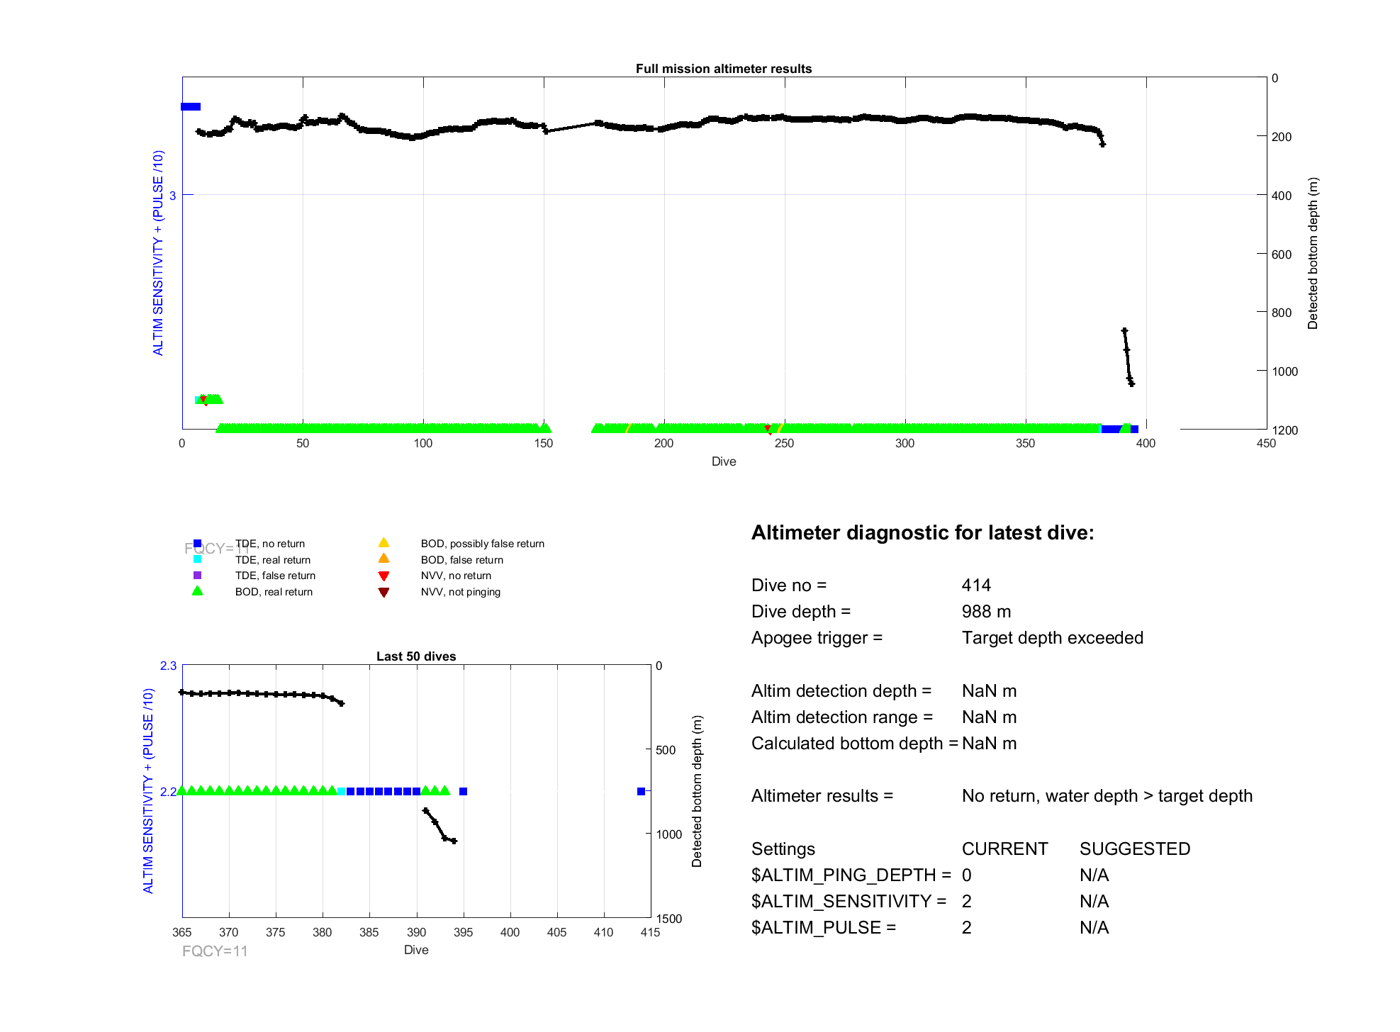The height and width of the screenshot is (1032, 1400).
Task: Click the current value 2 for ALTIM_SENSITIVITY
Action: 967,902
